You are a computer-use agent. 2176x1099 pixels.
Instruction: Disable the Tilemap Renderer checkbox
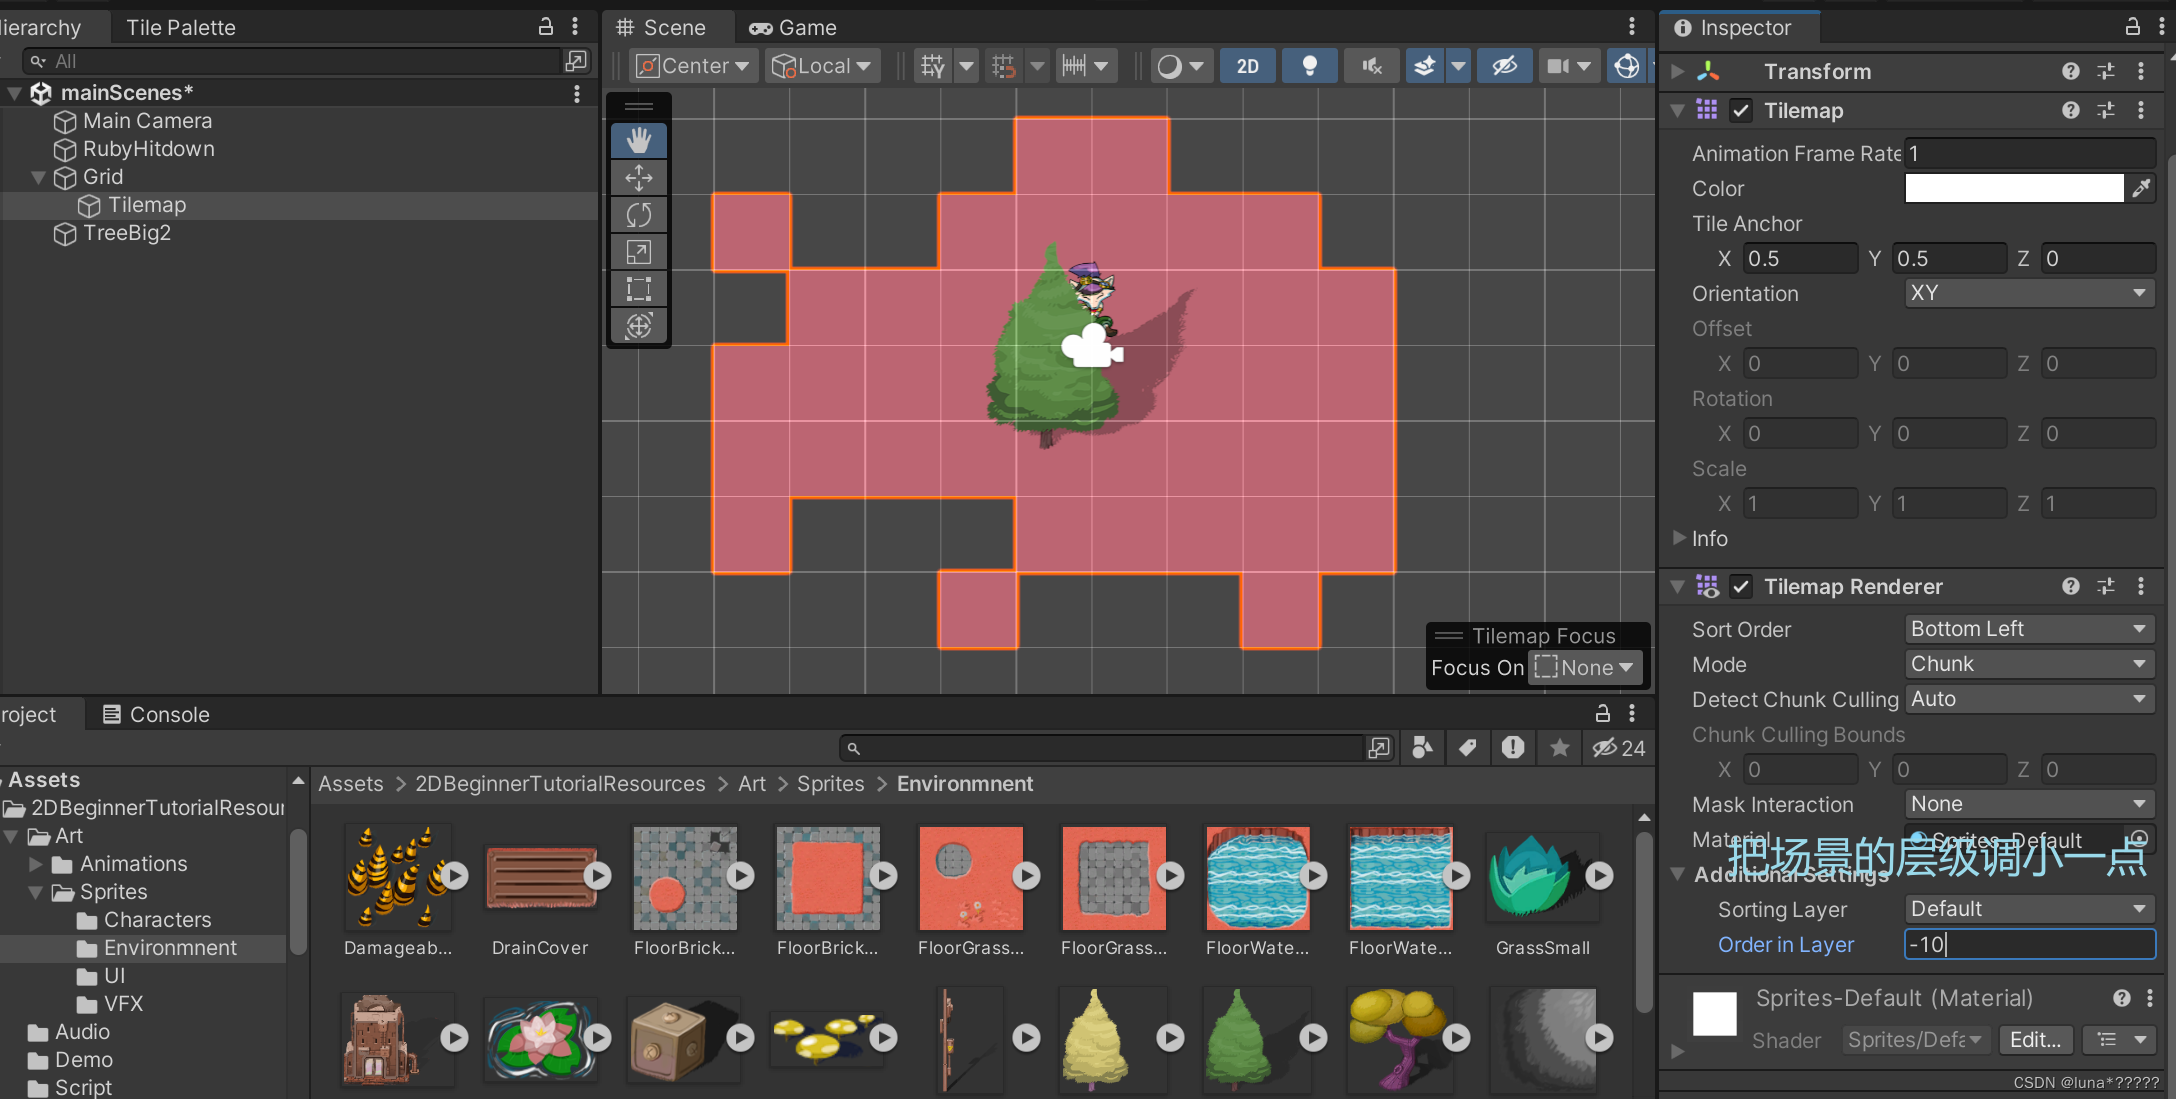[1741, 587]
